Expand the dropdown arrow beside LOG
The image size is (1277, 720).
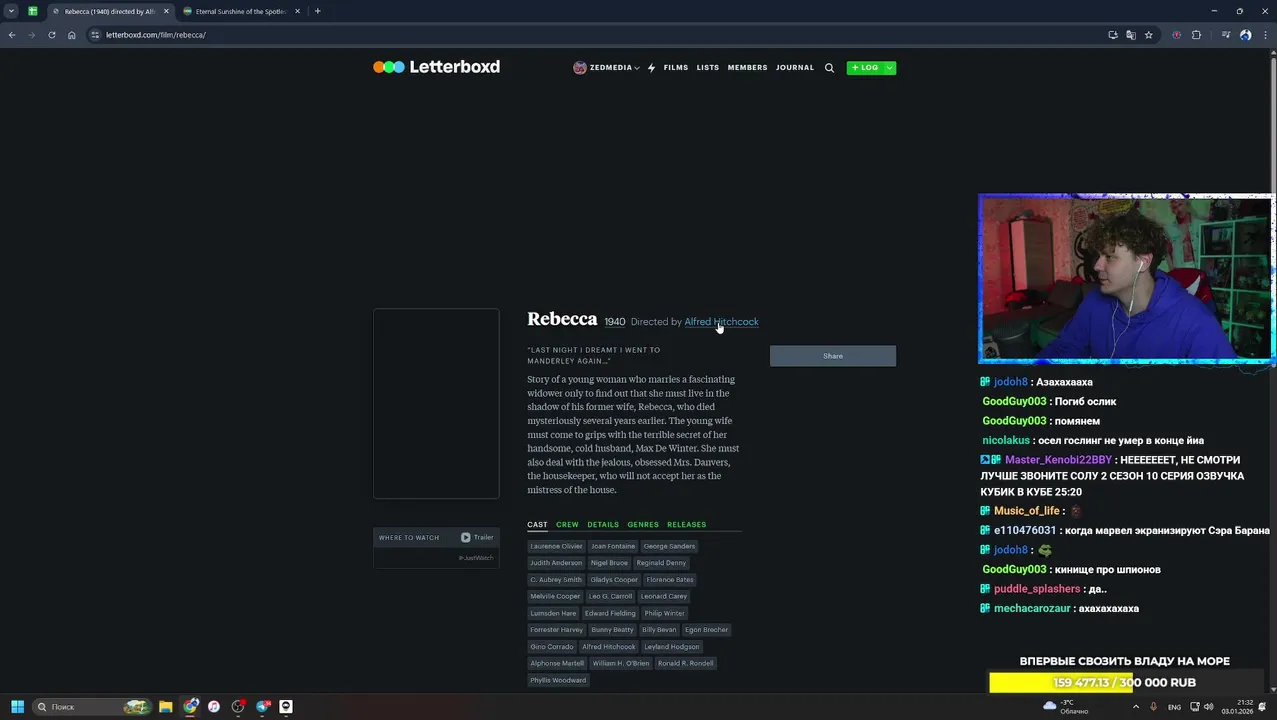889,68
